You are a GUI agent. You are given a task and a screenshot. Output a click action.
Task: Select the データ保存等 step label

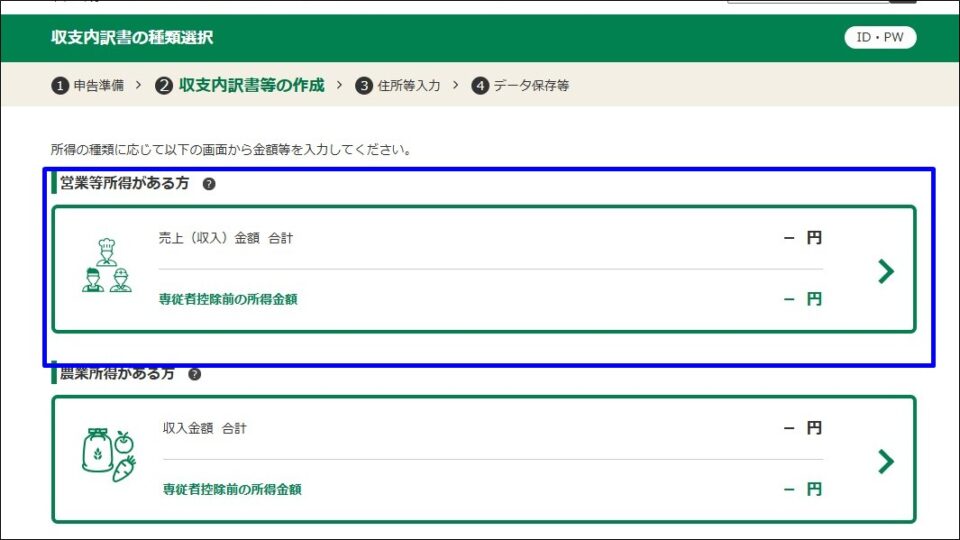tap(531, 86)
